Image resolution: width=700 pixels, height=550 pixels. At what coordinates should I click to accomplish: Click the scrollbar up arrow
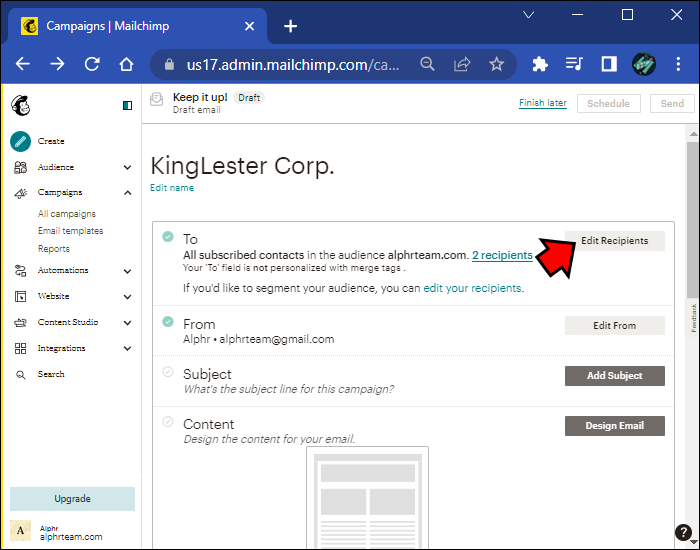click(x=693, y=133)
